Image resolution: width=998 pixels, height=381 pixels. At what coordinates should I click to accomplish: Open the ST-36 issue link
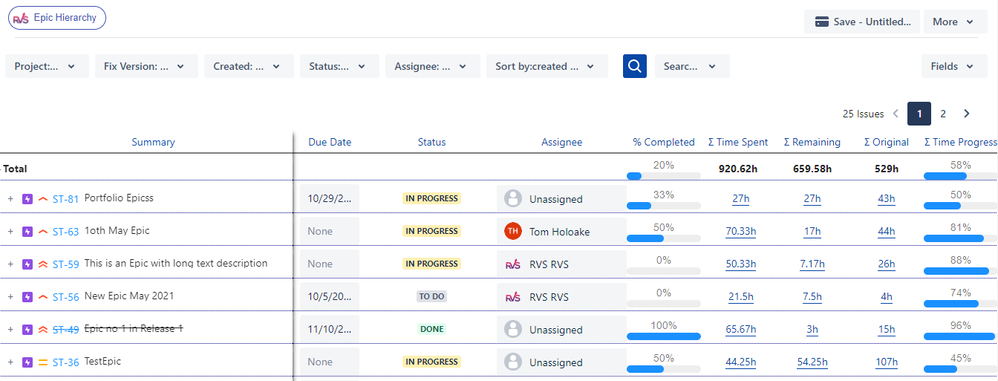coord(66,363)
